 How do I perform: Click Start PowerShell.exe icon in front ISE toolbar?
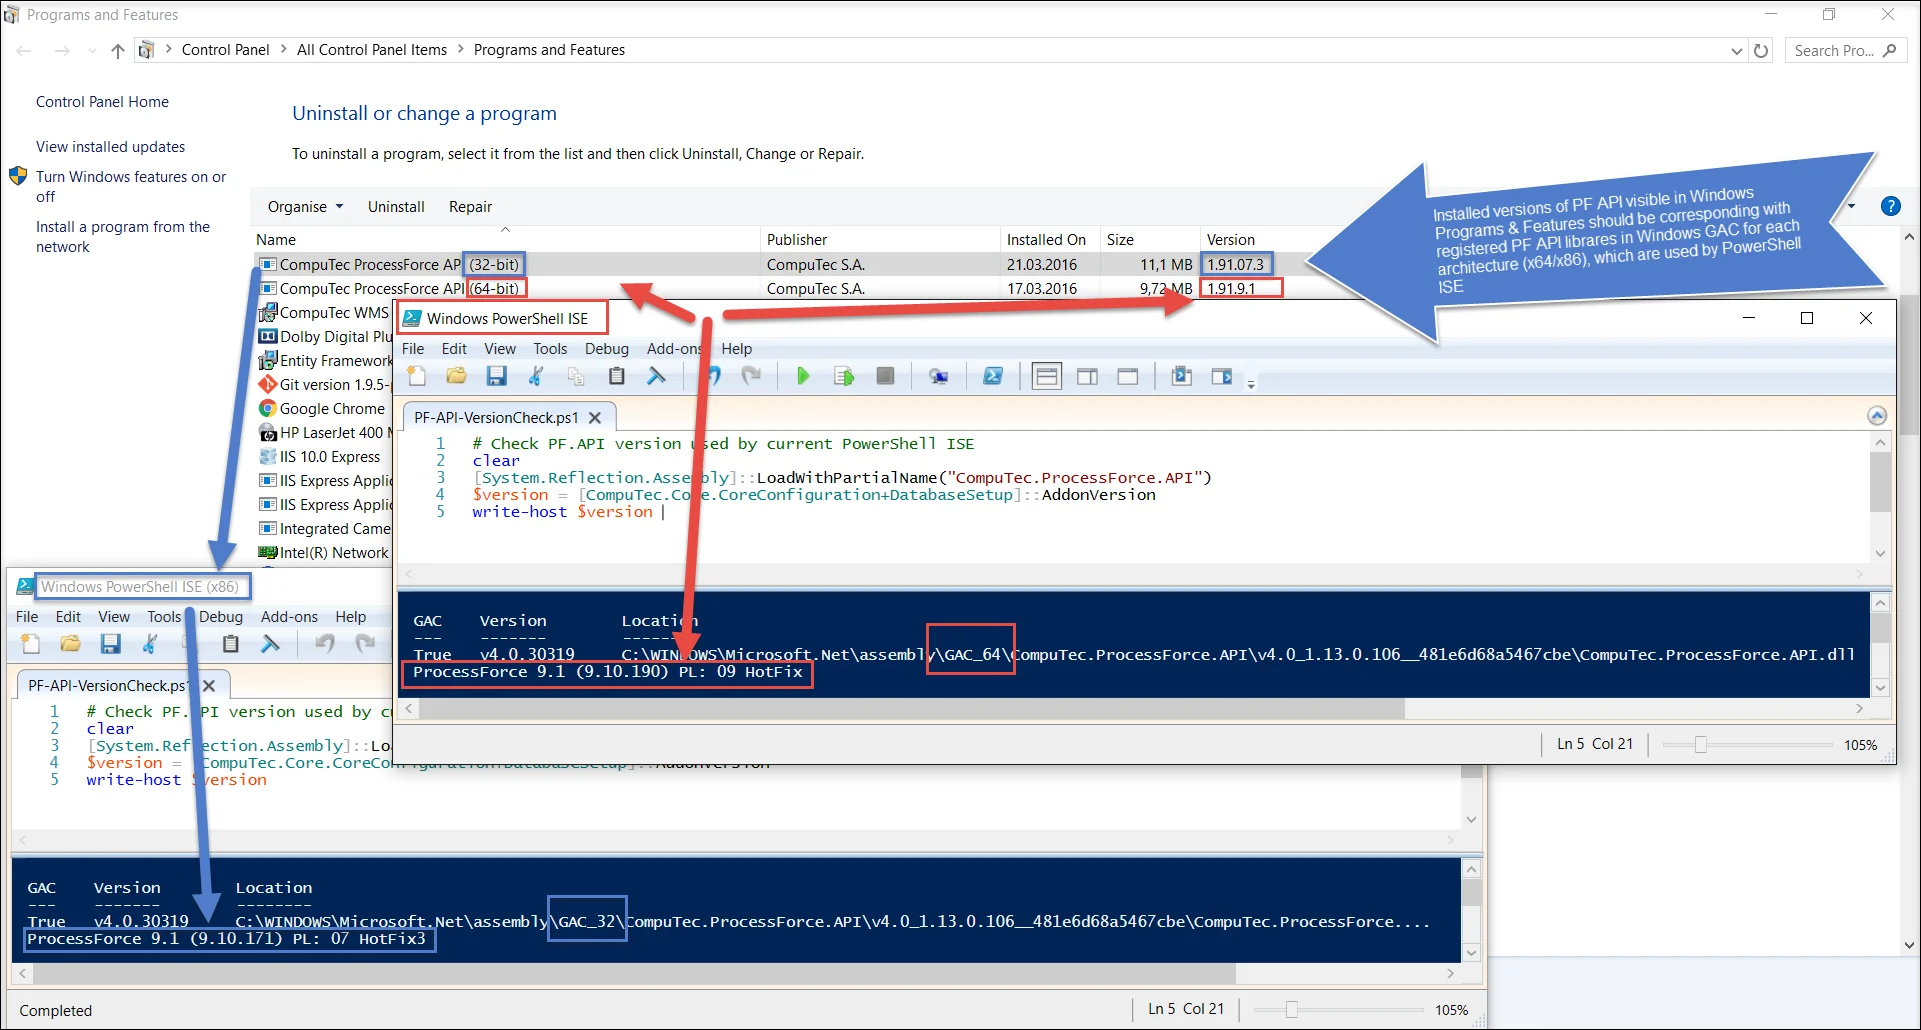(992, 376)
